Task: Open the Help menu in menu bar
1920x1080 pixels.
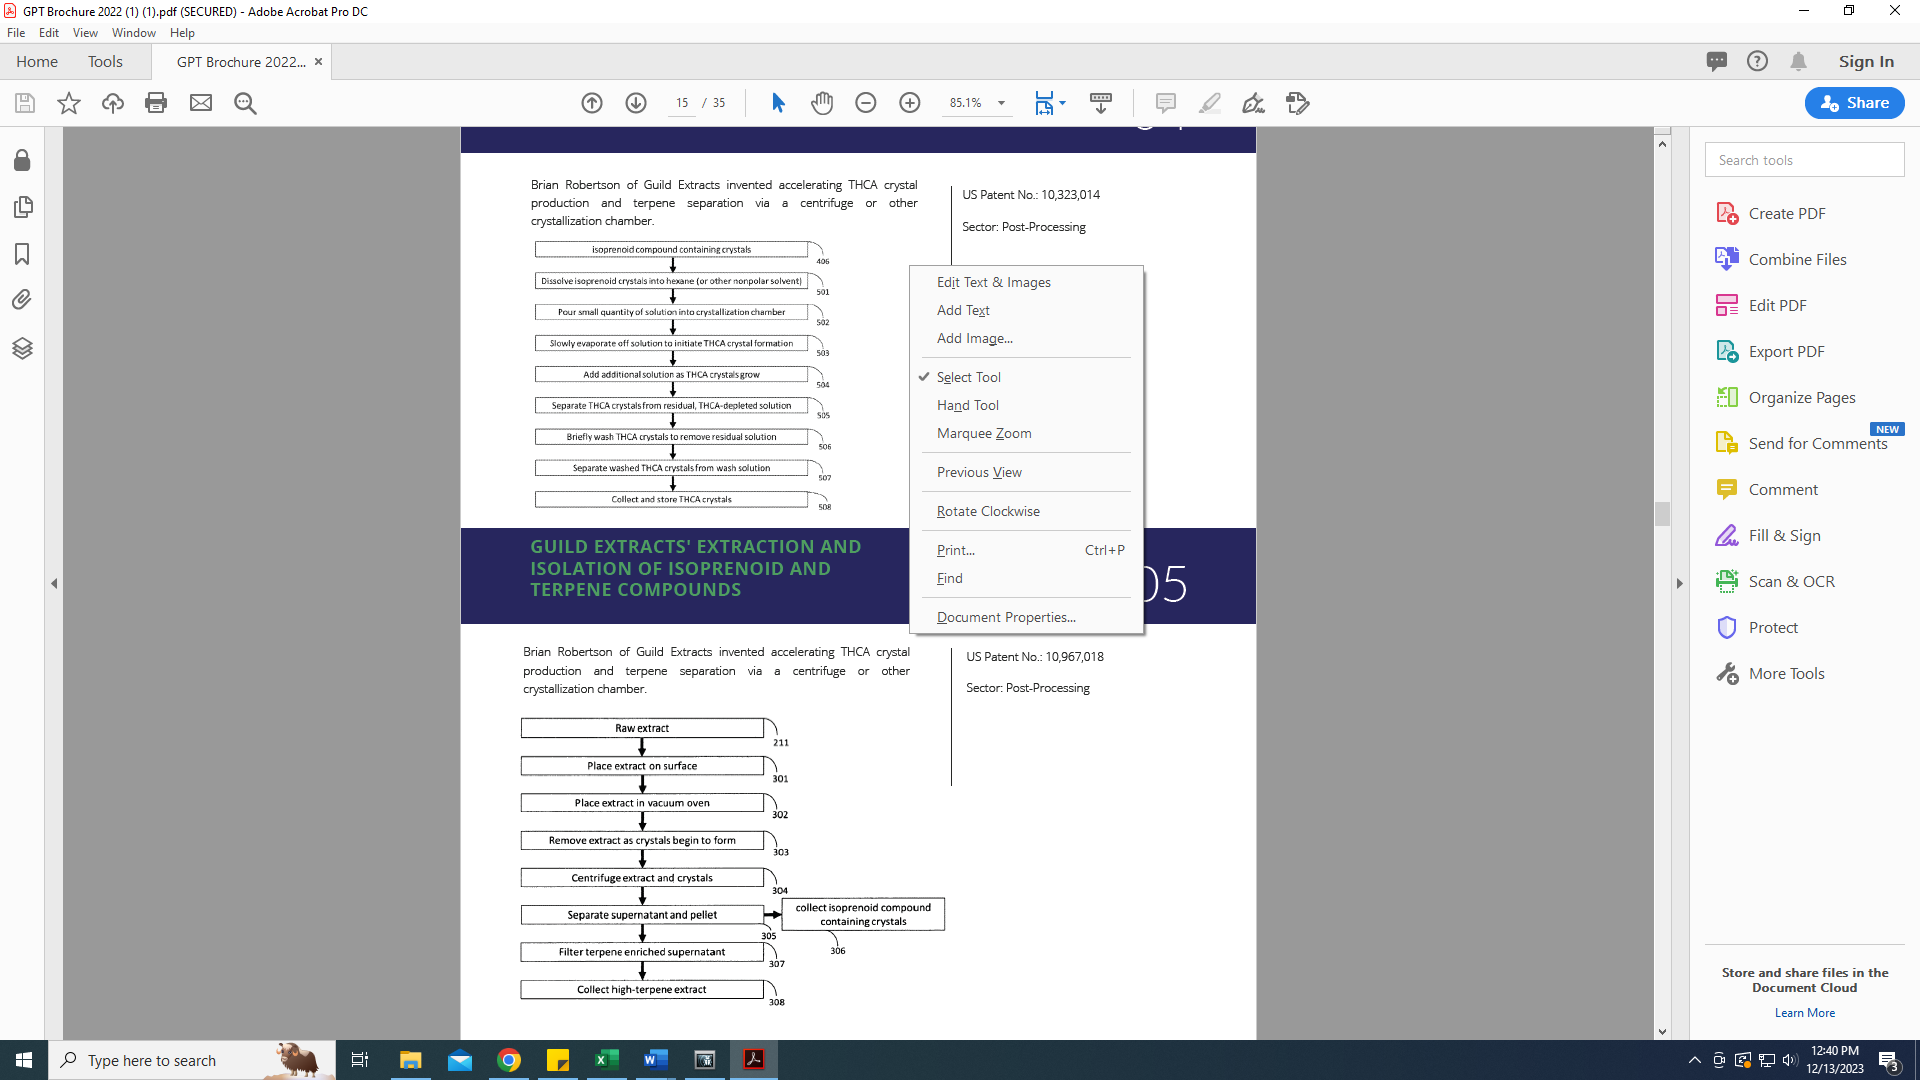Action: click(x=182, y=33)
